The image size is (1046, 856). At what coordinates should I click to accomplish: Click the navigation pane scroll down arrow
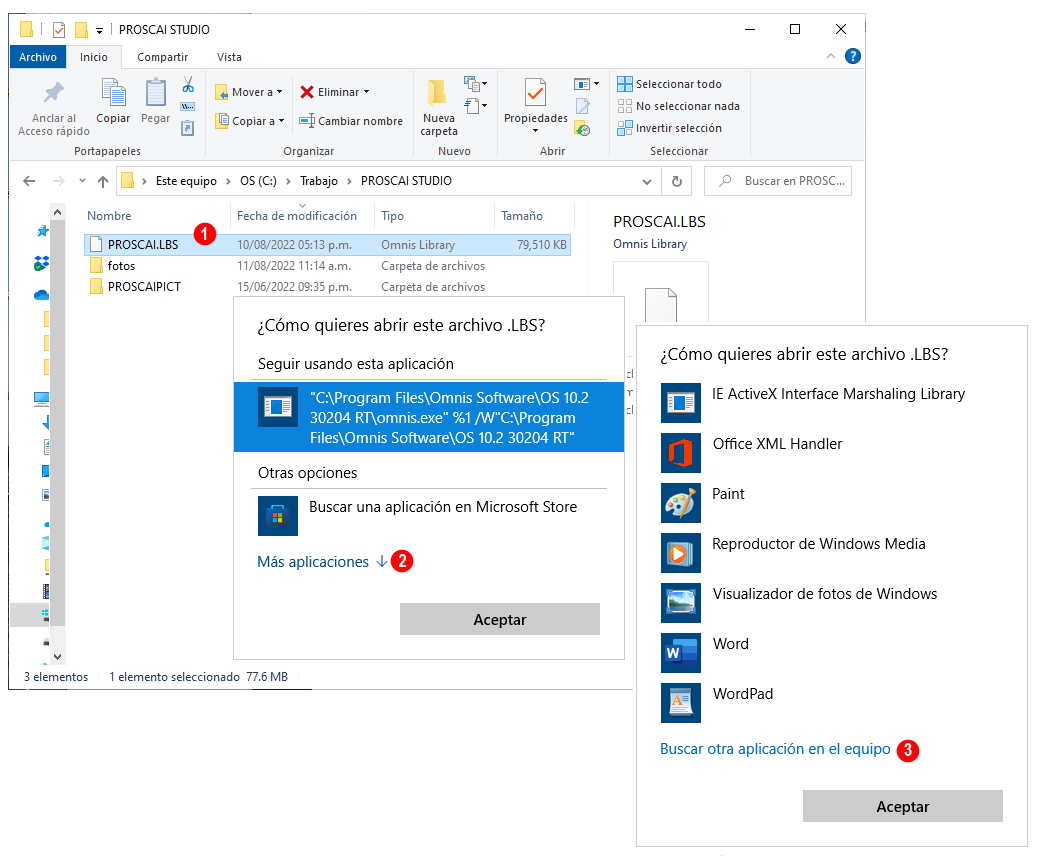pos(57,657)
